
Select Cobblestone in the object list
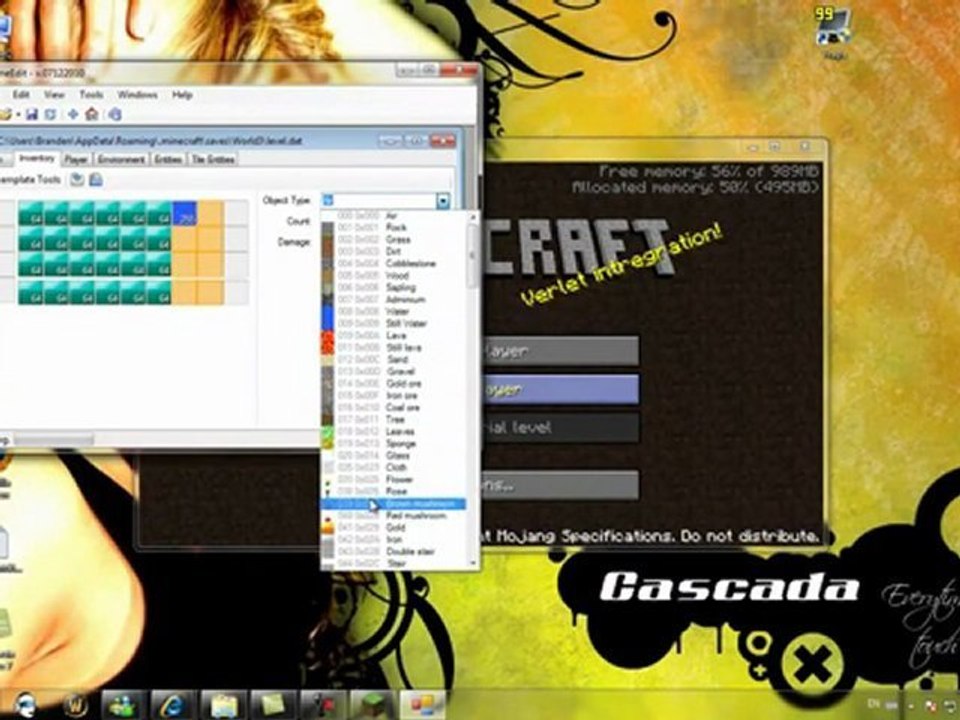394,263
